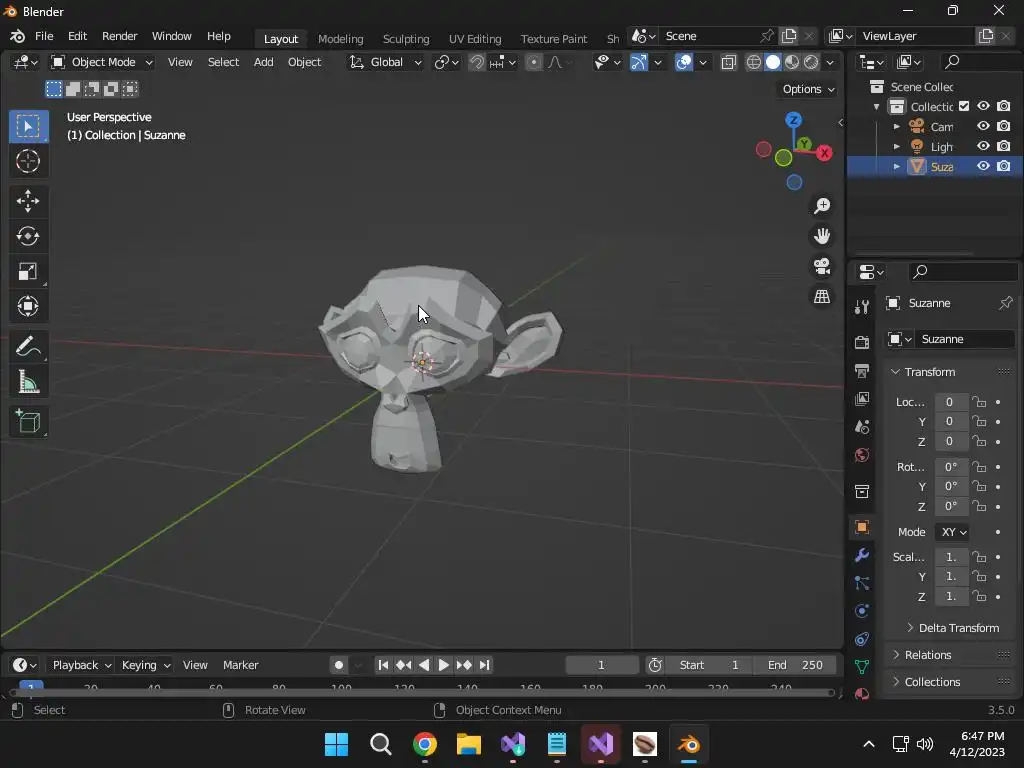Collapse the Transform panel

tap(923, 372)
